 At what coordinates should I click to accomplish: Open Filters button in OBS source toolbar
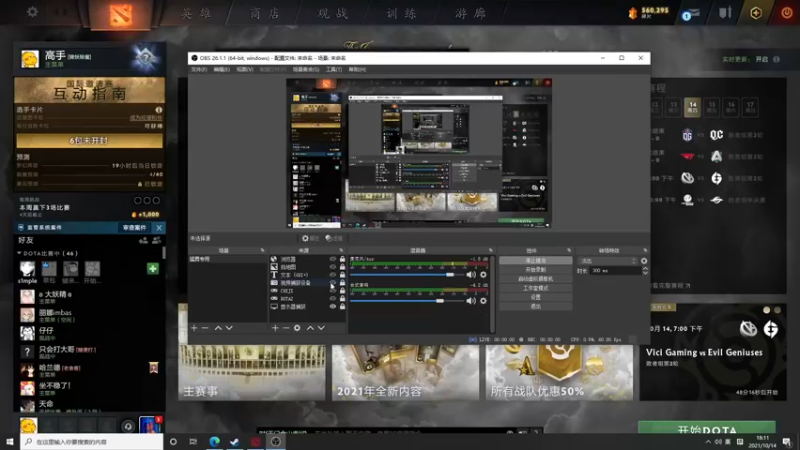pyautogui.click(x=334, y=238)
